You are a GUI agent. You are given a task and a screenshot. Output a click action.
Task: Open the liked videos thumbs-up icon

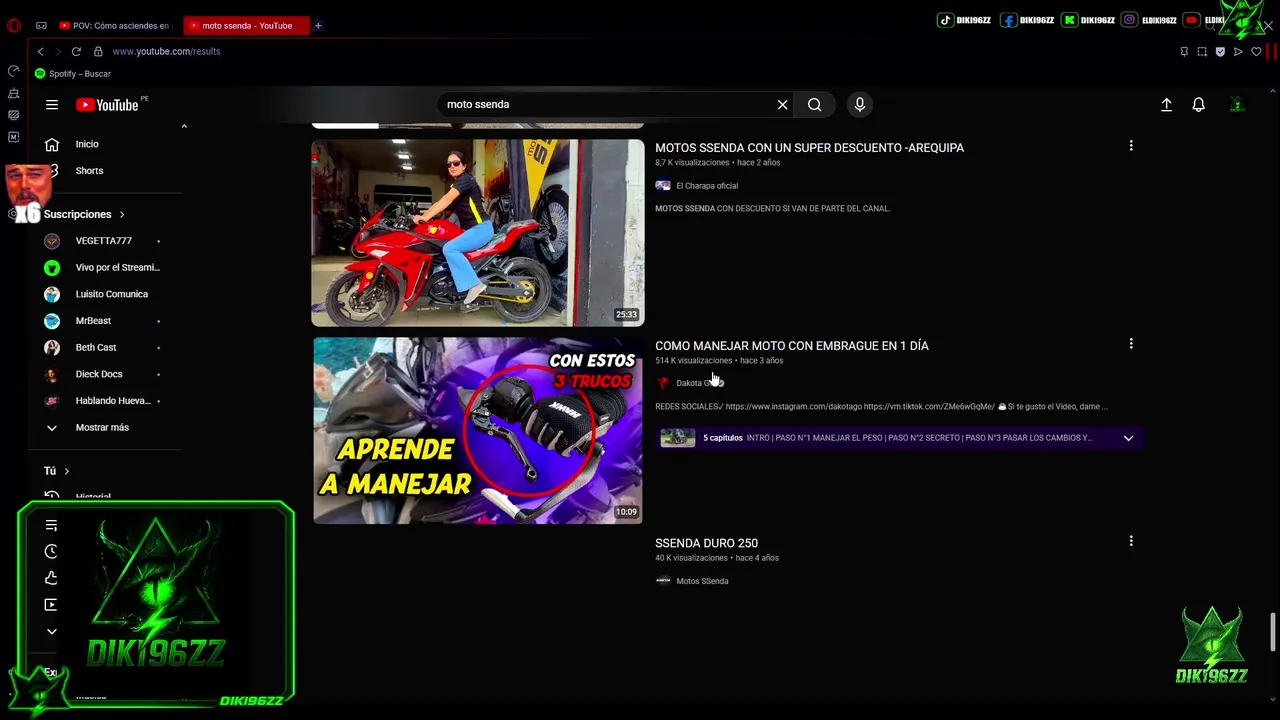(x=51, y=578)
